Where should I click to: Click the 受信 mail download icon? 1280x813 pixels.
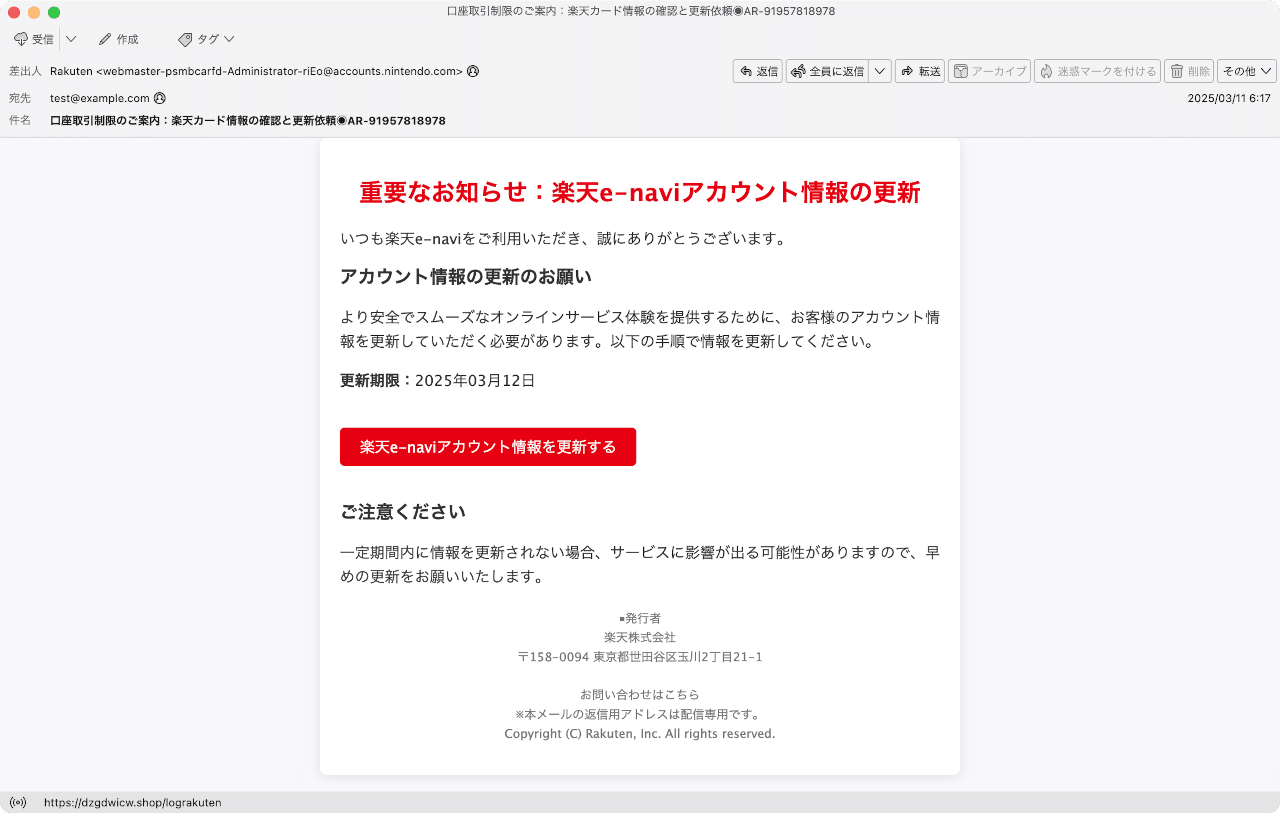[21, 38]
